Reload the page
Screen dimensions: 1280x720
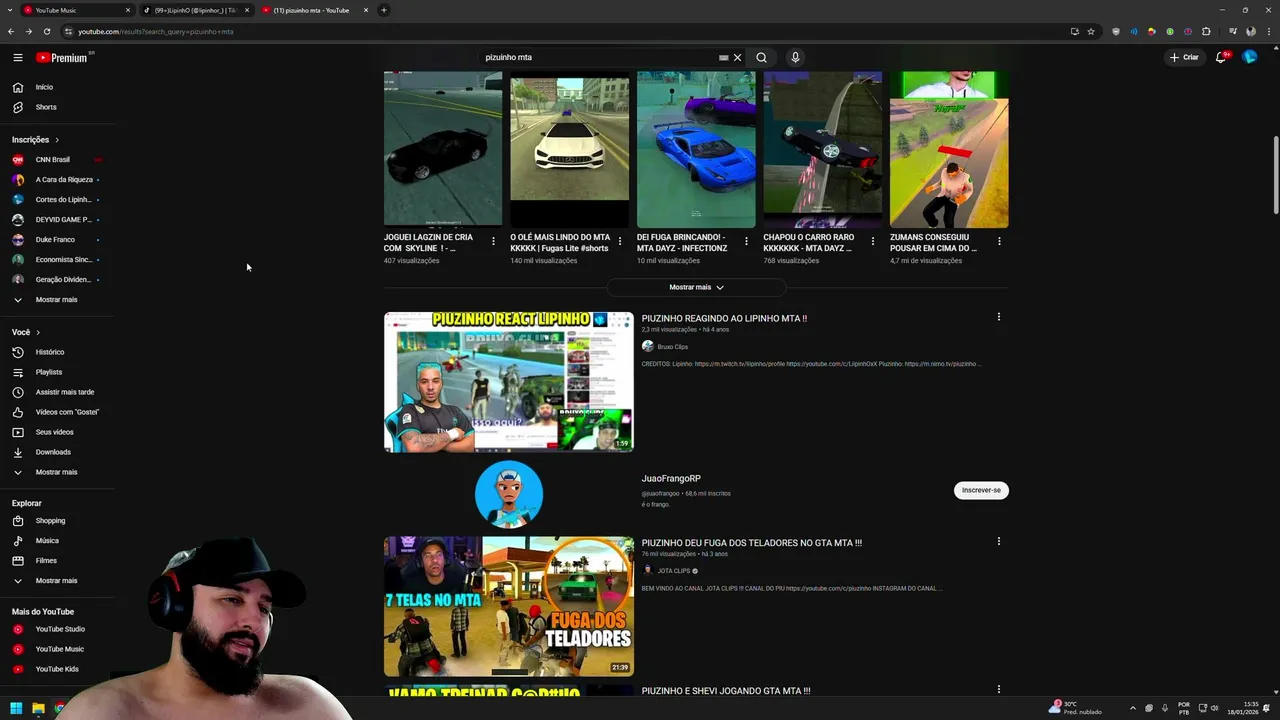pos(47,31)
